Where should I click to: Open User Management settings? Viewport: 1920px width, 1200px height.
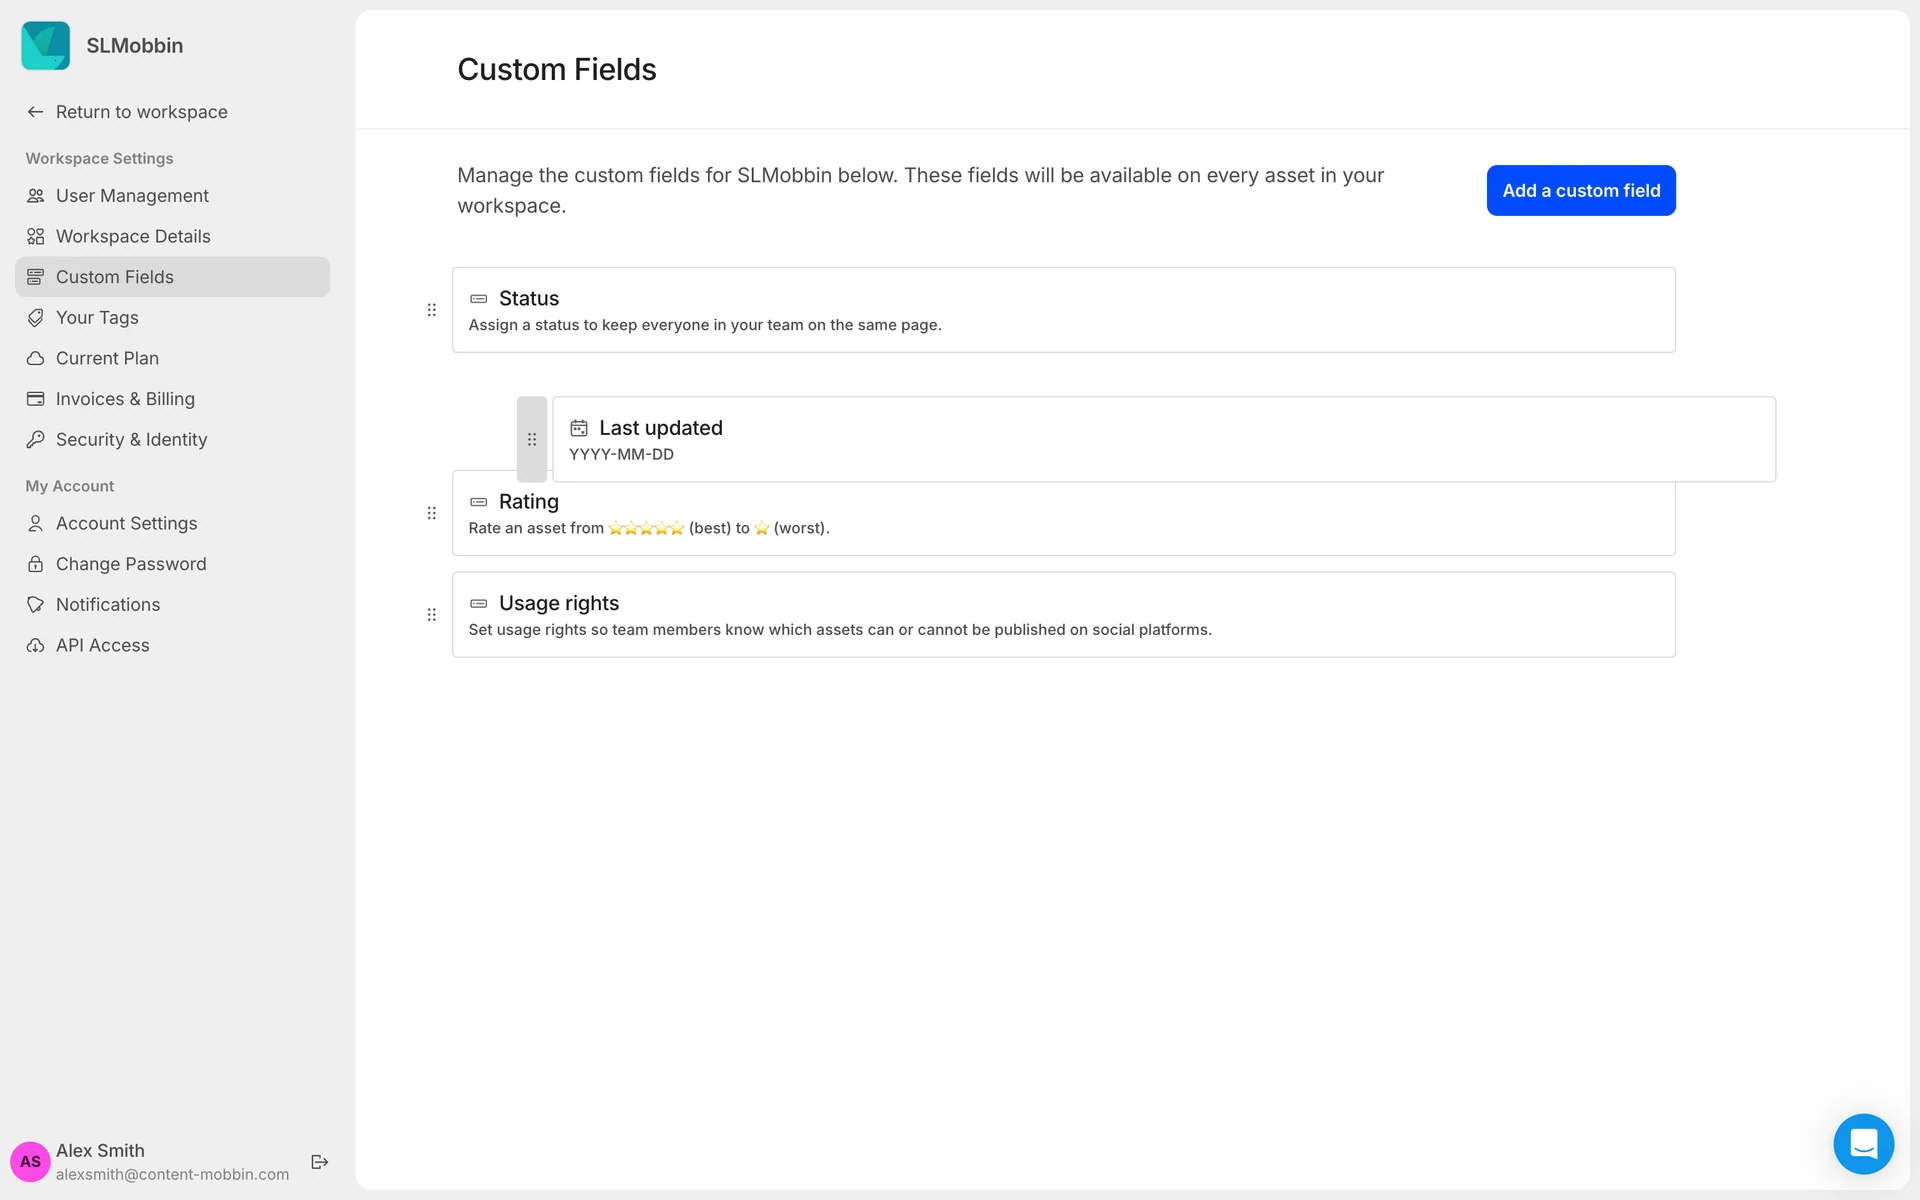coord(132,196)
